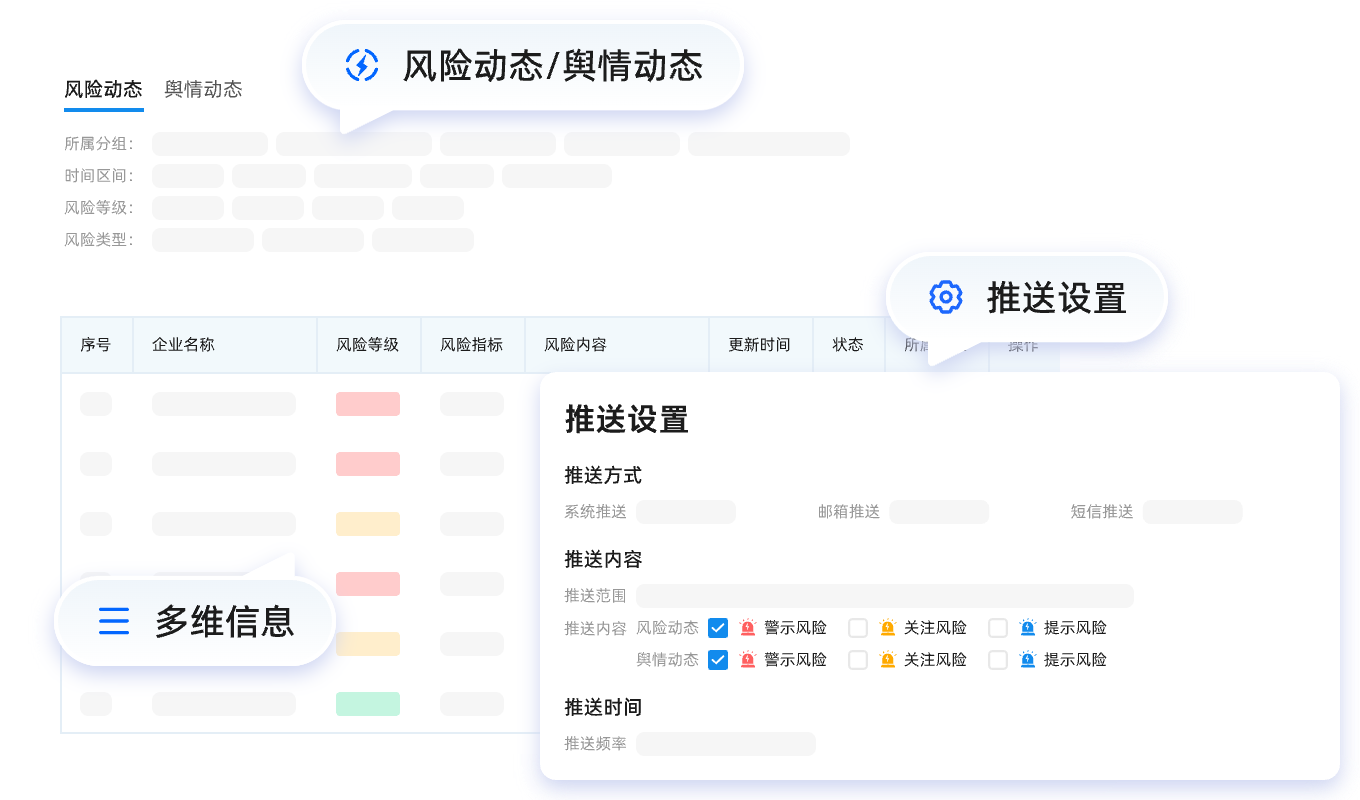Screen dimensions: 1360x800
Task: Click blue alarm icon in 风险动态 row
Action: pyautogui.click(x=1028, y=628)
